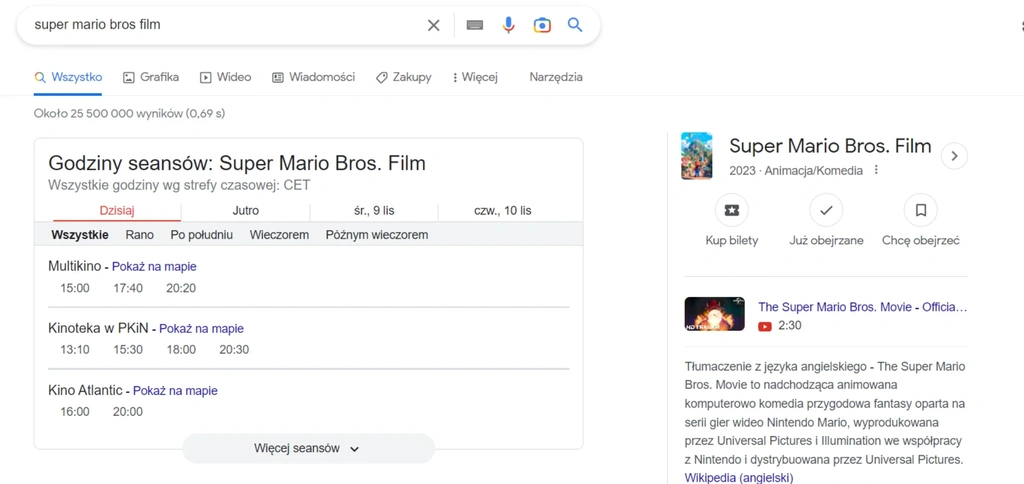Open the Kup bilety ticket icon
This screenshot has width=1024, height=484.
pos(731,210)
